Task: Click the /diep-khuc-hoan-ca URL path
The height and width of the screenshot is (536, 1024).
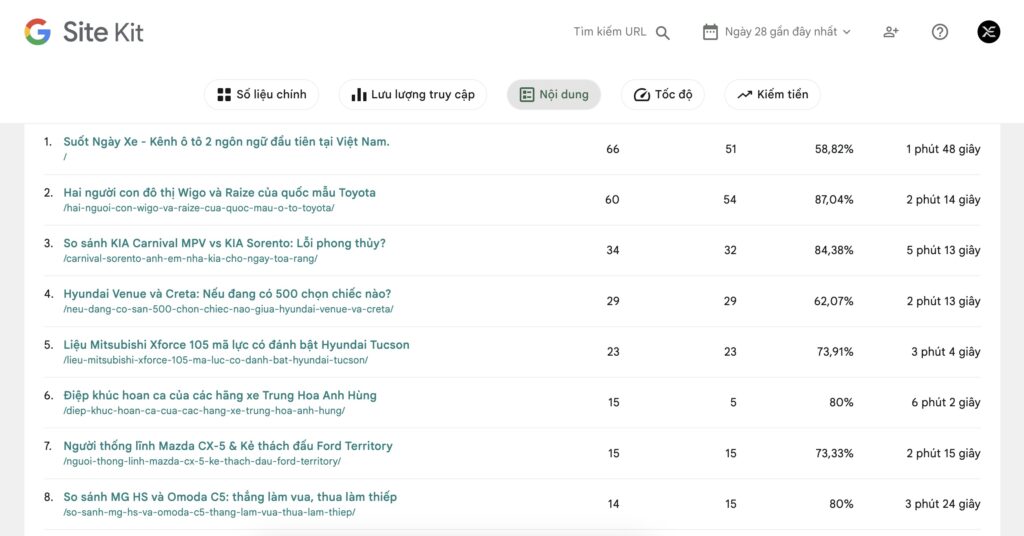Action: pyautogui.click(x=204, y=411)
